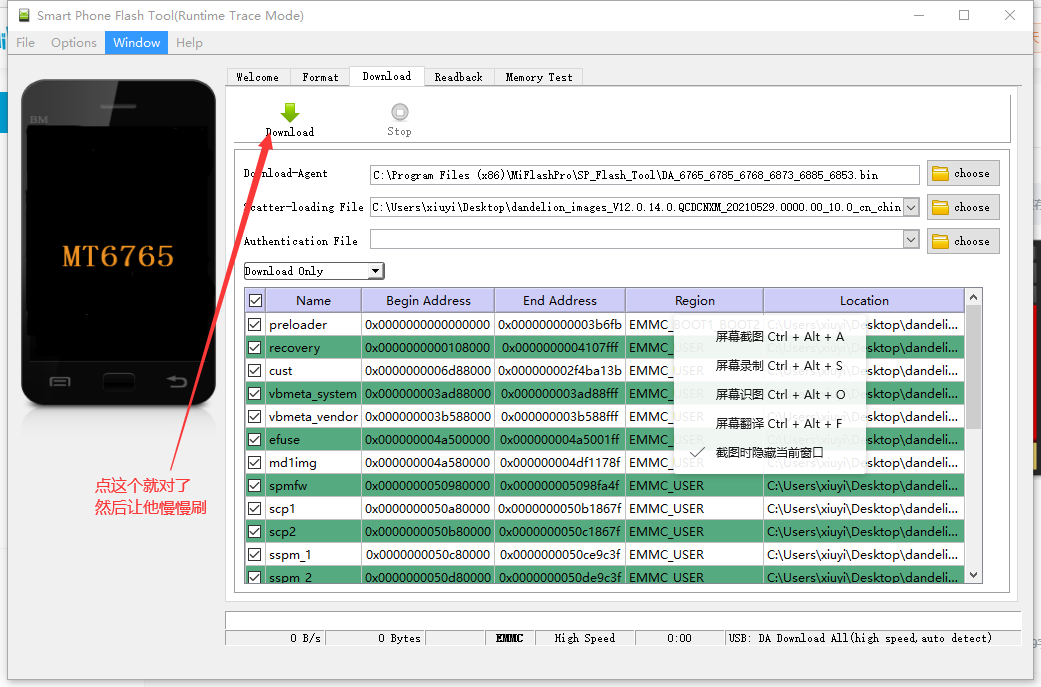Switch to the Welcome tab

coord(258,77)
